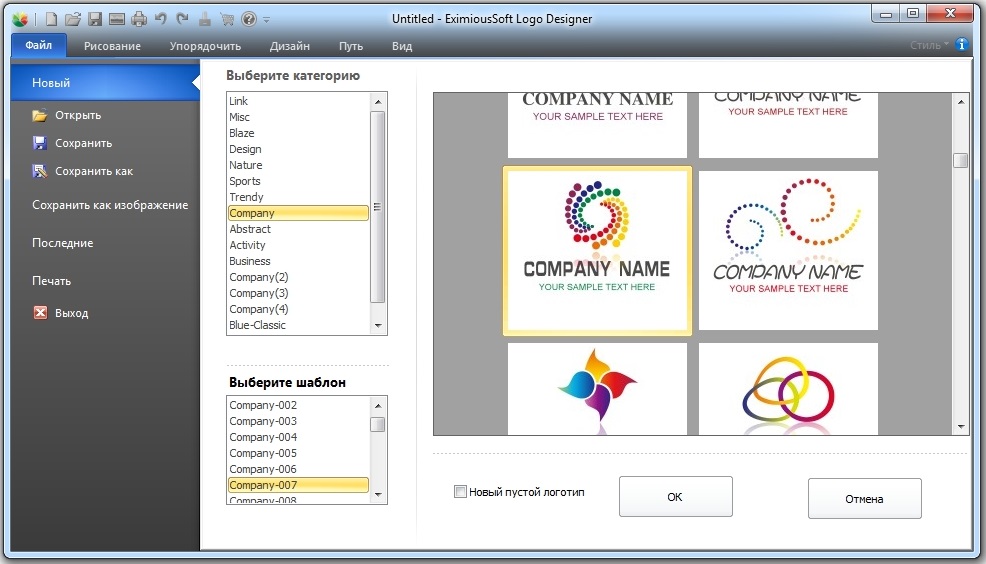This screenshot has width=986, height=564.
Task: Click the red Выход exit icon
Action: (40, 312)
